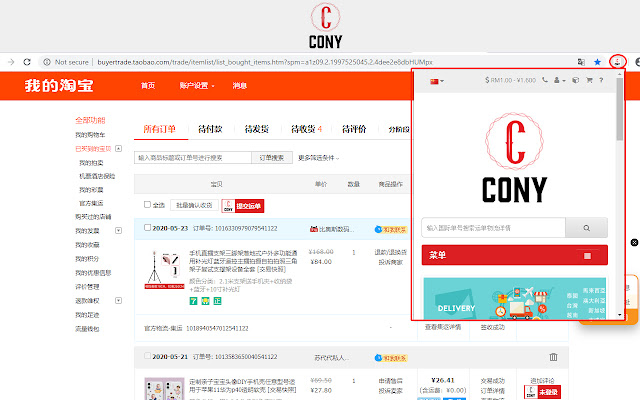The image size is (640, 400).
Task: Select the 所有订单 tab
Action: [x=160, y=129]
